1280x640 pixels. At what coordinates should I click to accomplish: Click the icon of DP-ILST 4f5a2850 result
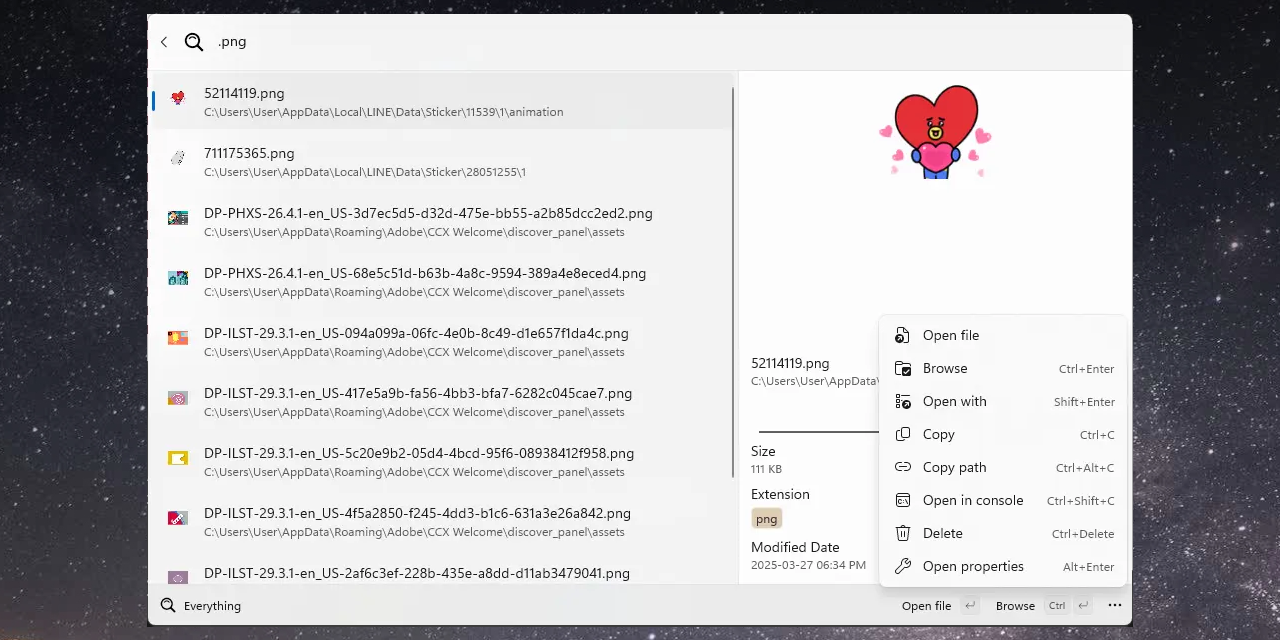178,518
